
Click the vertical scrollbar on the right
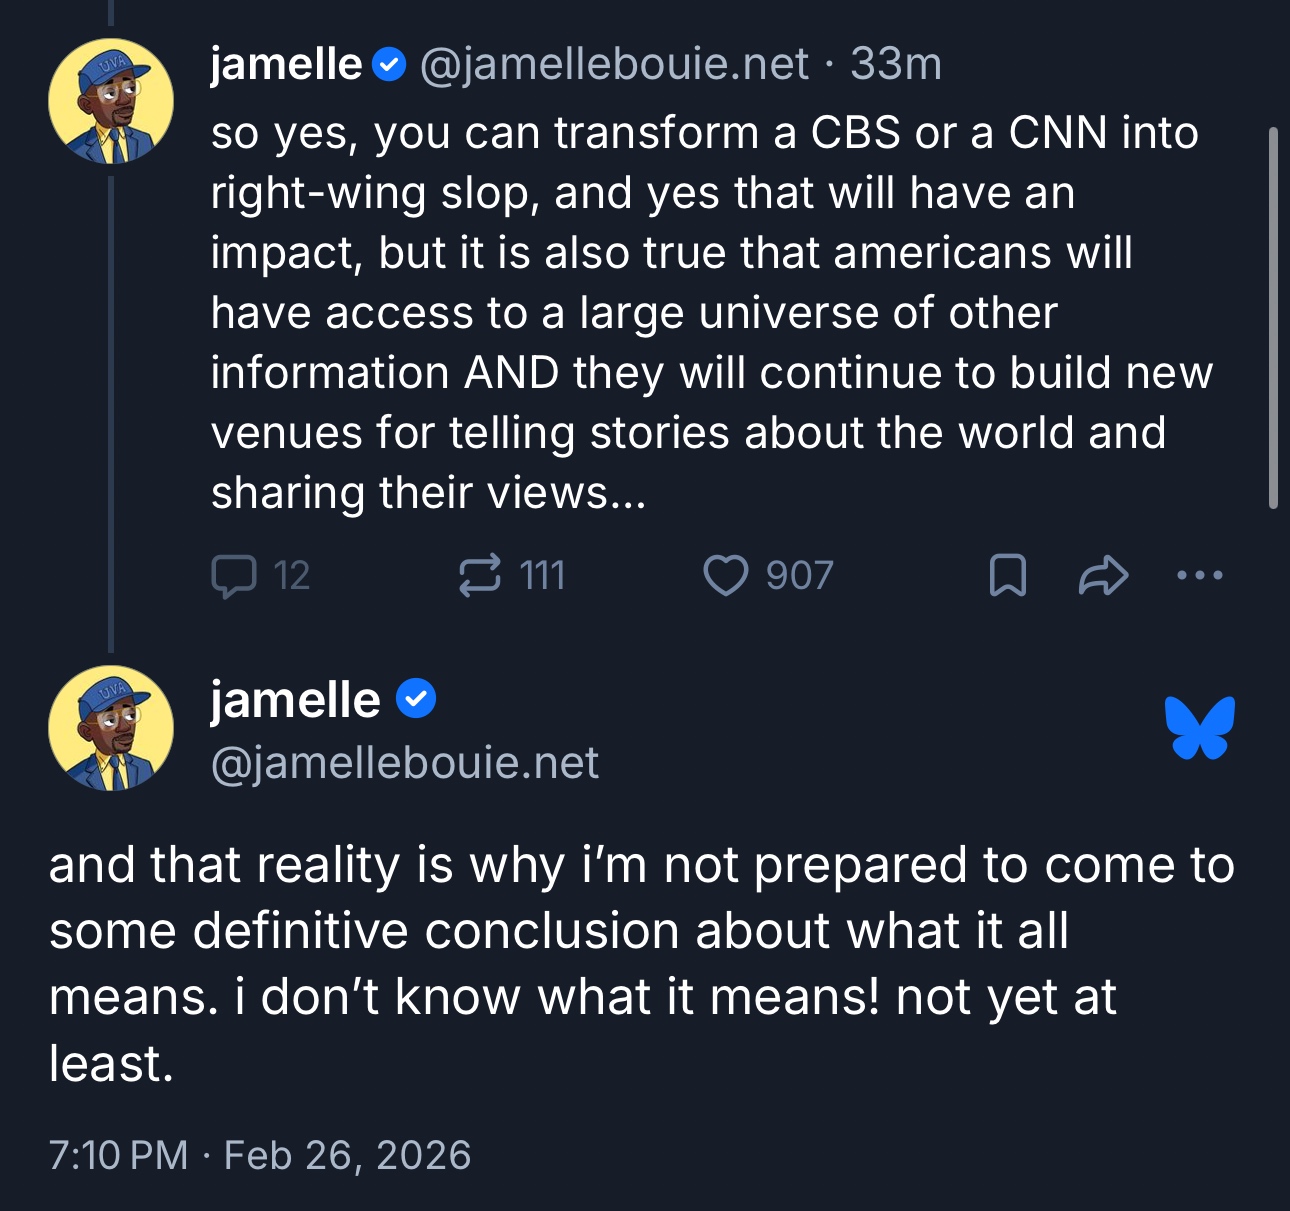(1273, 318)
